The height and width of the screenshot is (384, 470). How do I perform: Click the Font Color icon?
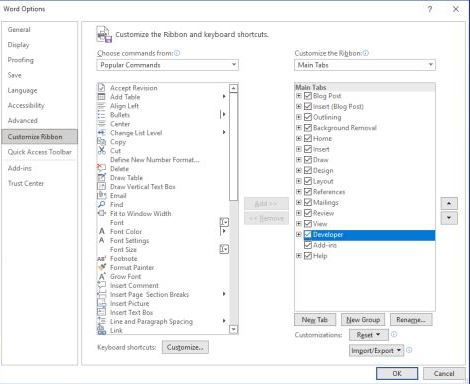pos(101,231)
